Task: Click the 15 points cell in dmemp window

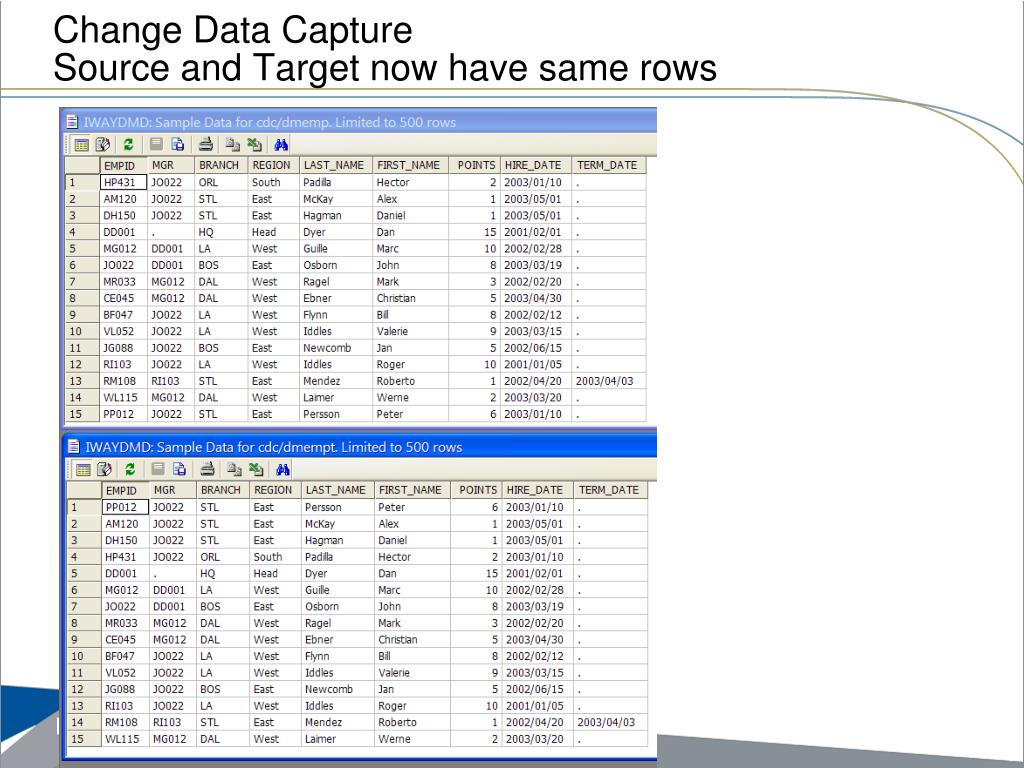Action: click(x=475, y=232)
